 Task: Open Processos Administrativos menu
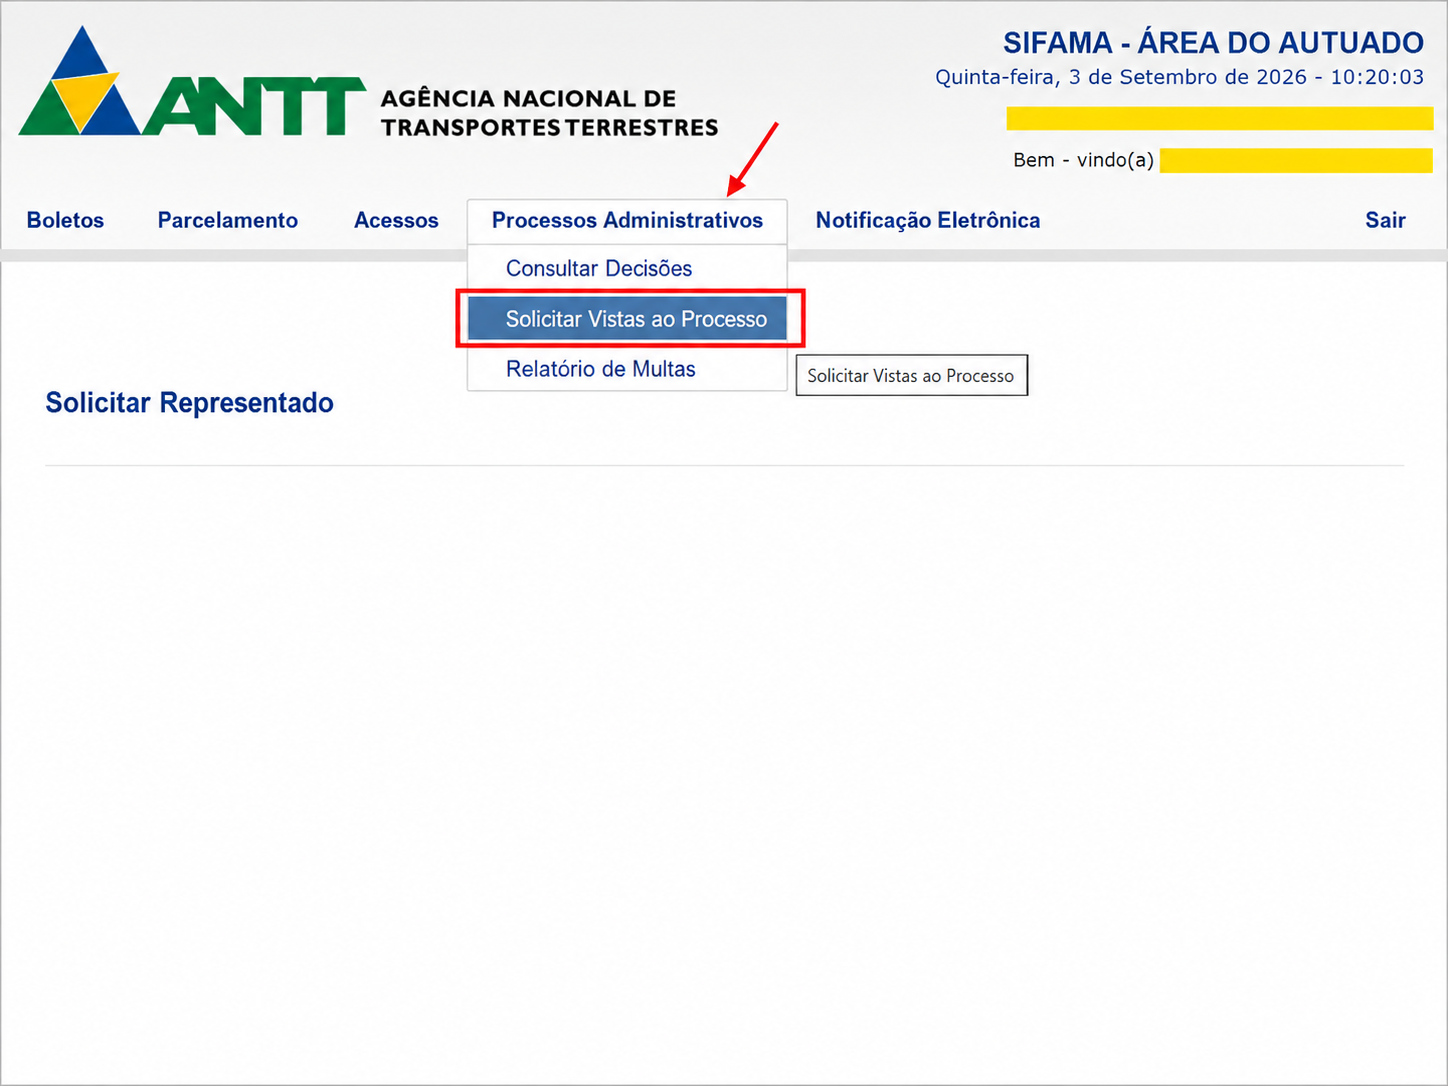(627, 220)
